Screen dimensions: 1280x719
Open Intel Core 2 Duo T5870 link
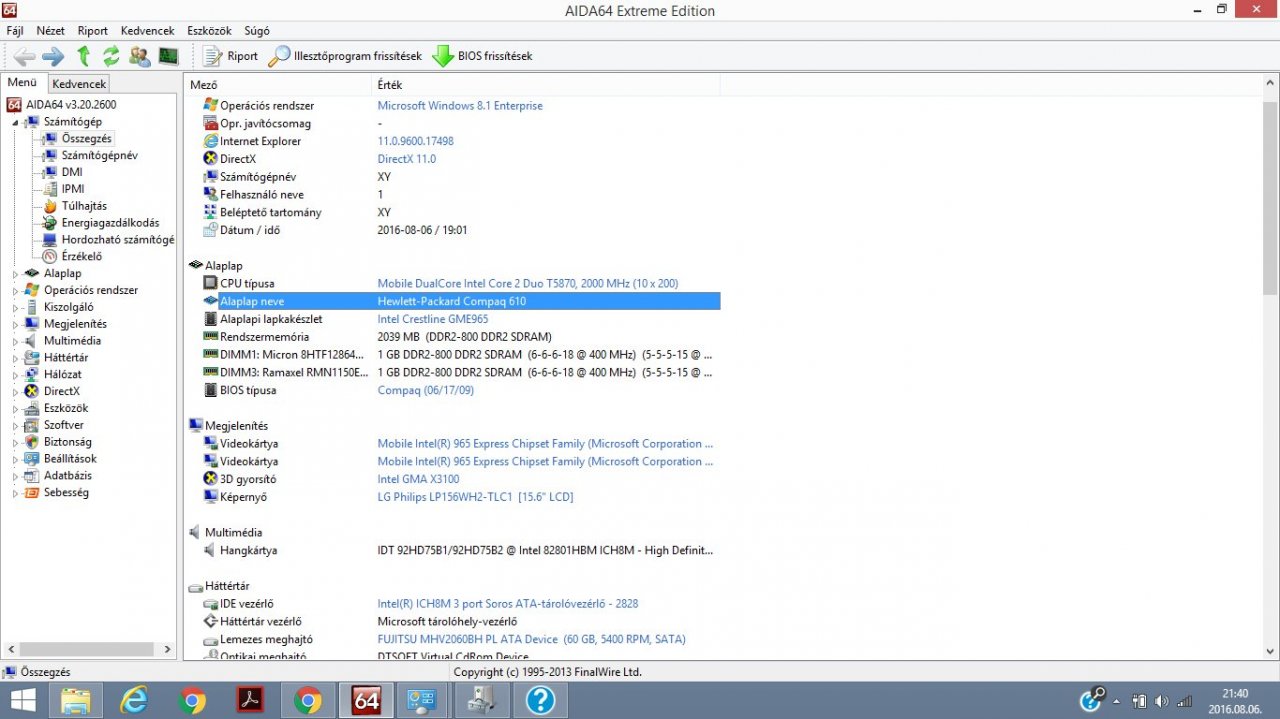pyautogui.click(x=527, y=284)
